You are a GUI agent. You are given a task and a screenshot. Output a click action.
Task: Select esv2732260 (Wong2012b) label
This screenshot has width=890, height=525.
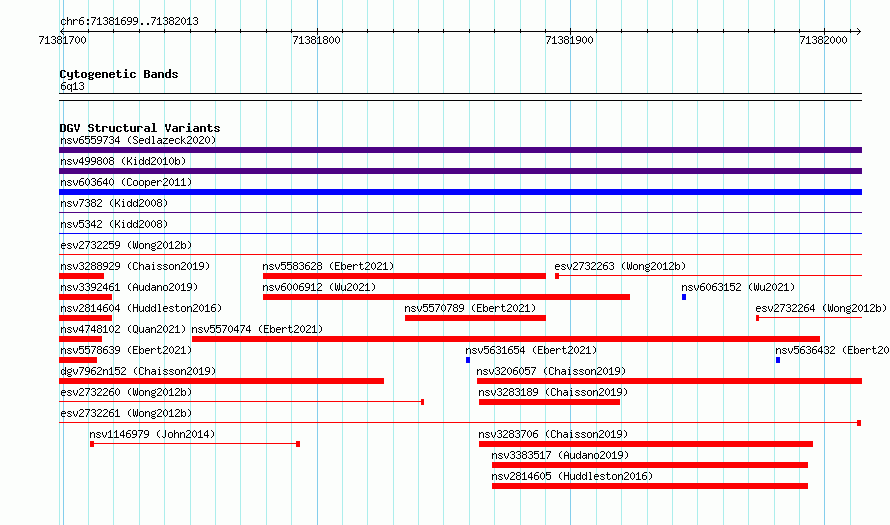click(x=126, y=392)
